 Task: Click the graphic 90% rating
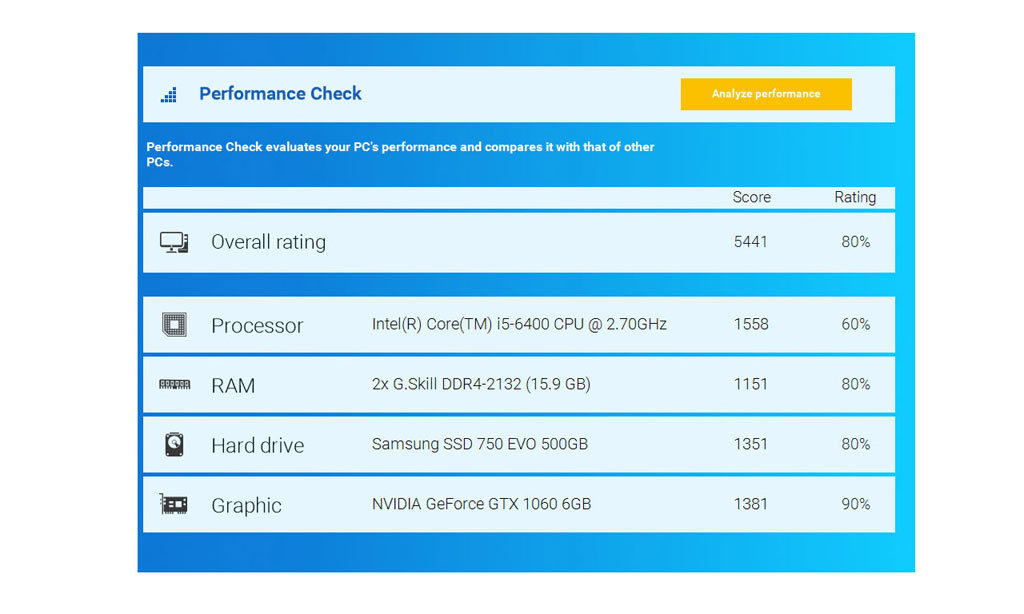click(856, 504)
